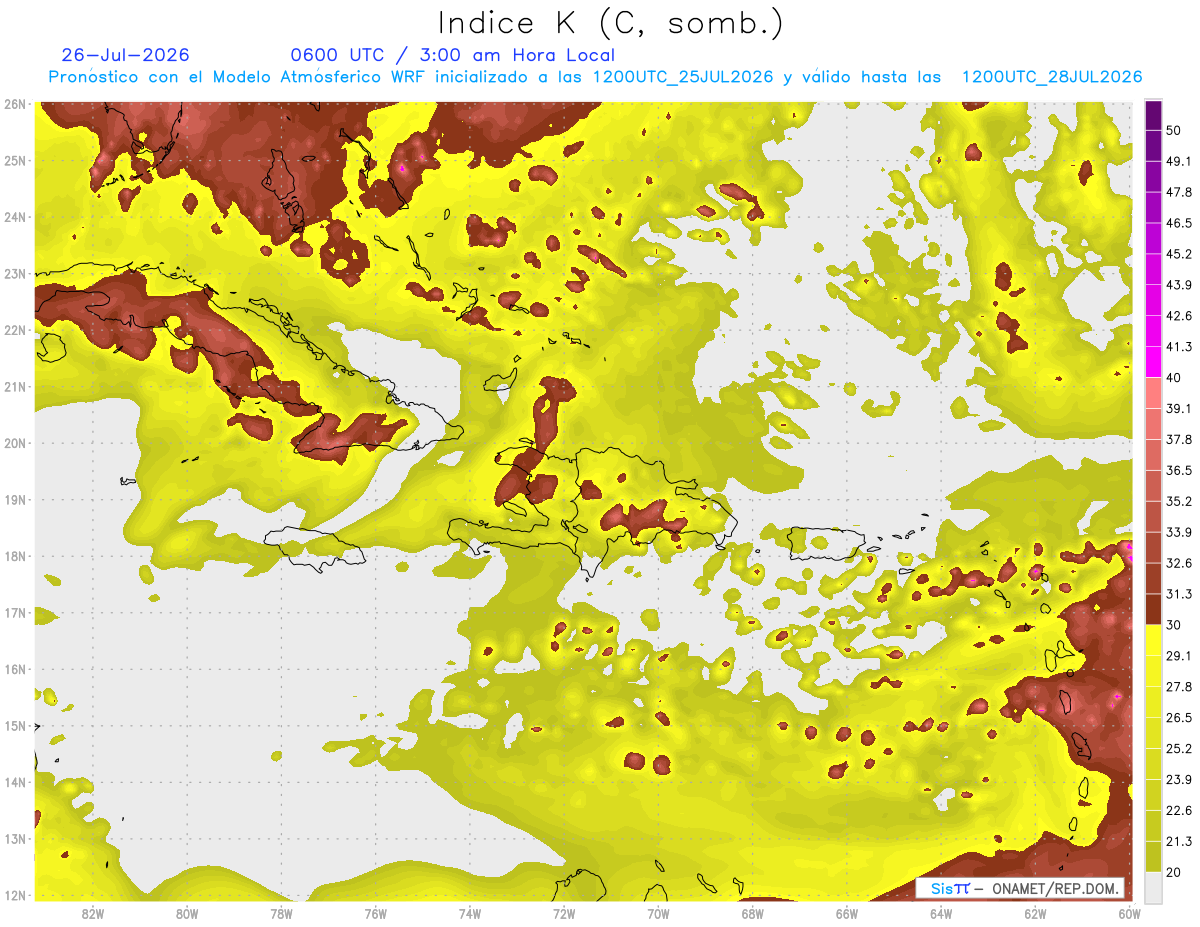Click the colorbar label '23.9'
The height and width of the screenshot is (927, 1200).
point(1178,779)
